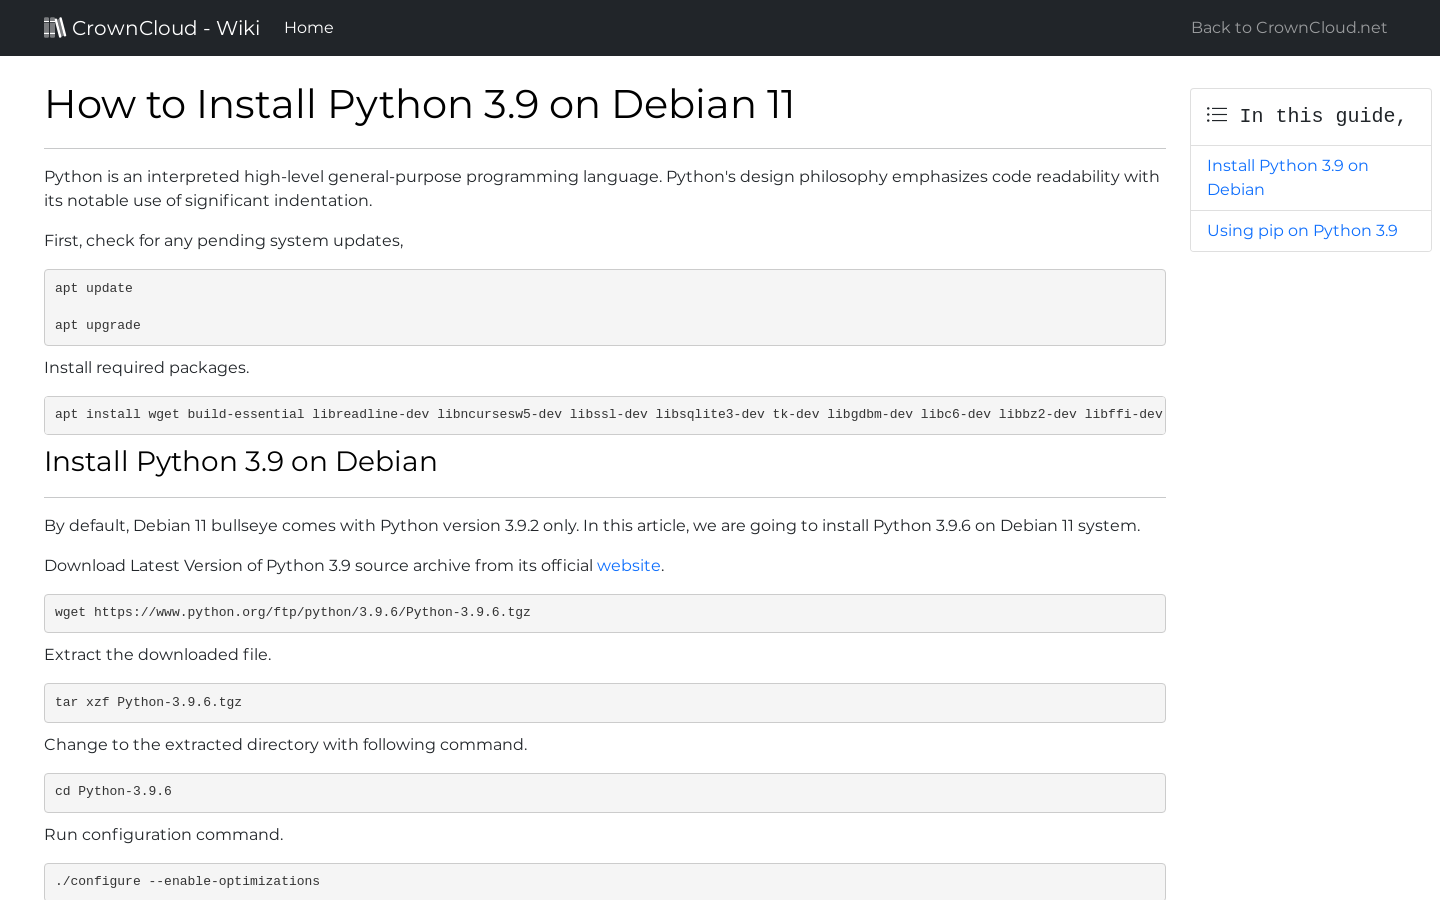Image resolution: width=1440 pixels, height=900 pixels.
Task: Click the Install Python 3.9 on Debian heading
Action: point(241,461)
